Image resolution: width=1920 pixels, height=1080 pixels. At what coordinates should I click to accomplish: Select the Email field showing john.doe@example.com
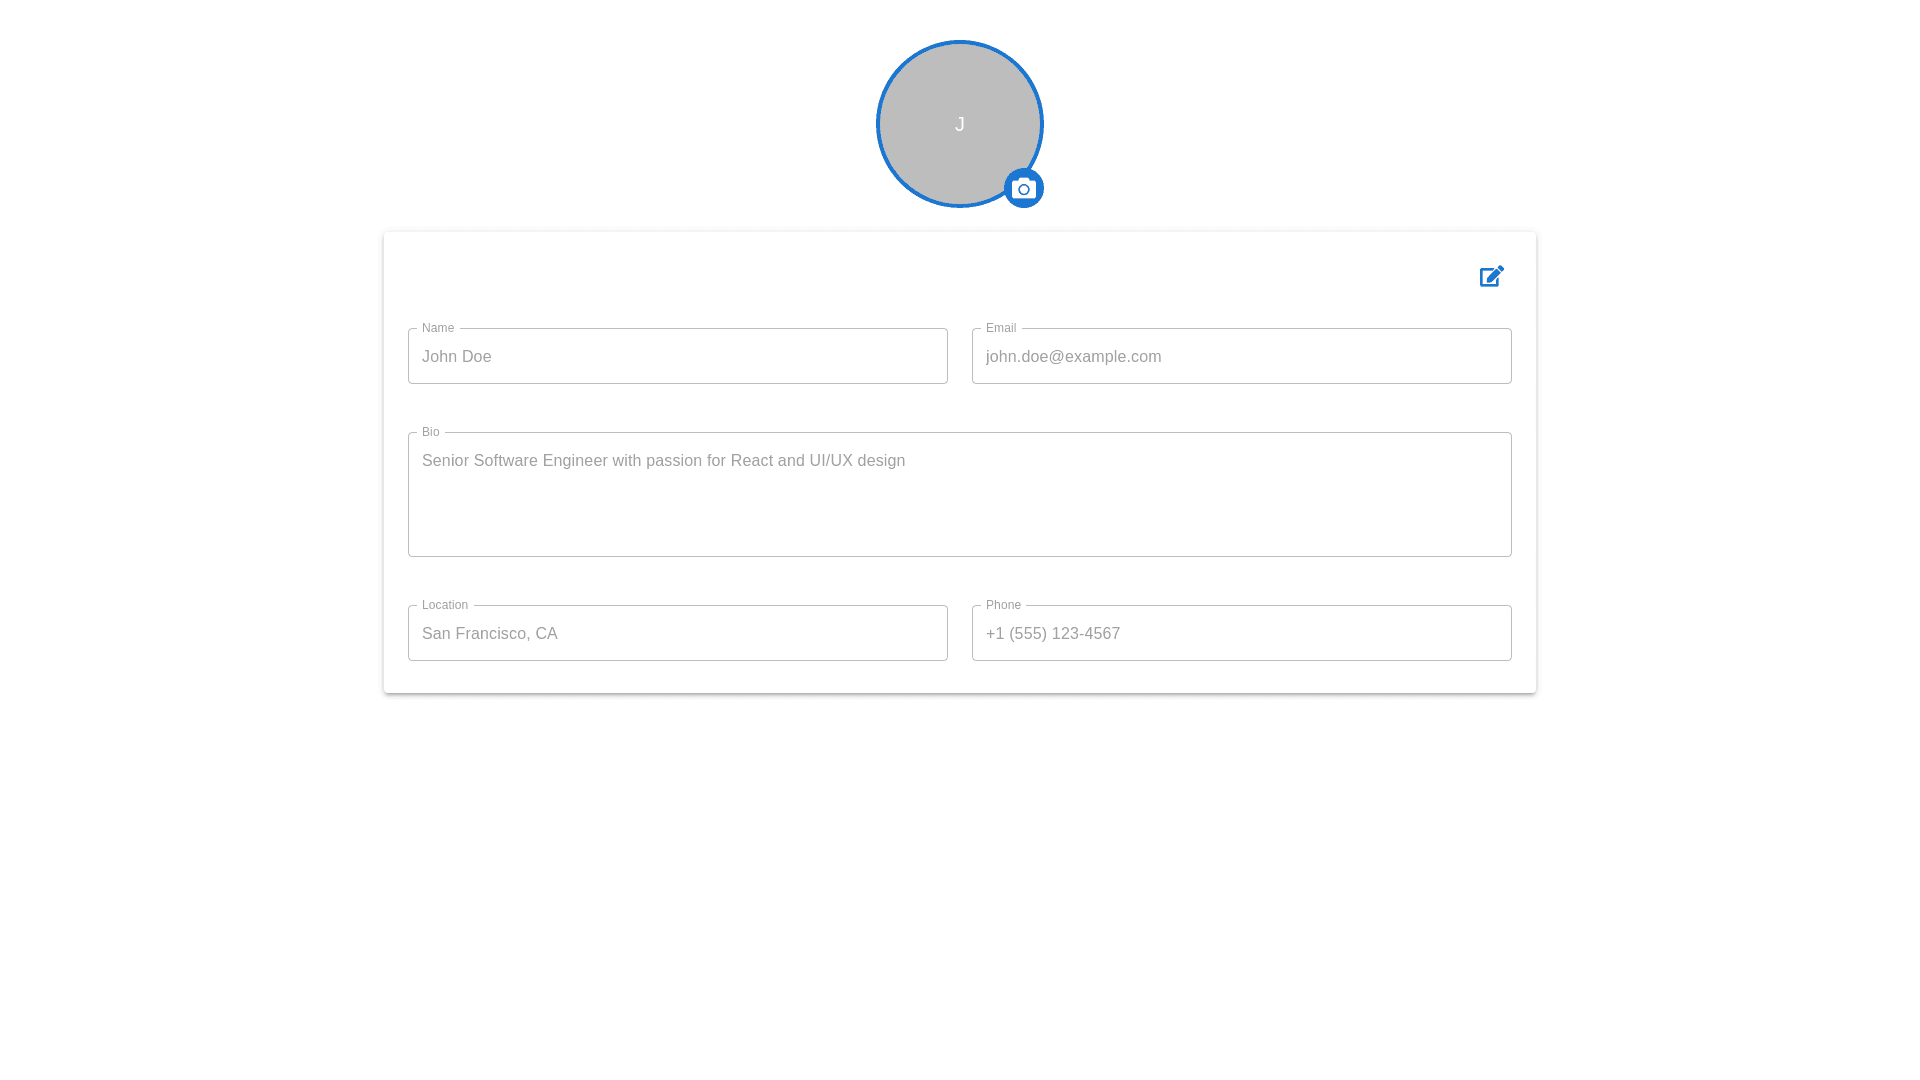(x=1241, y=356)
